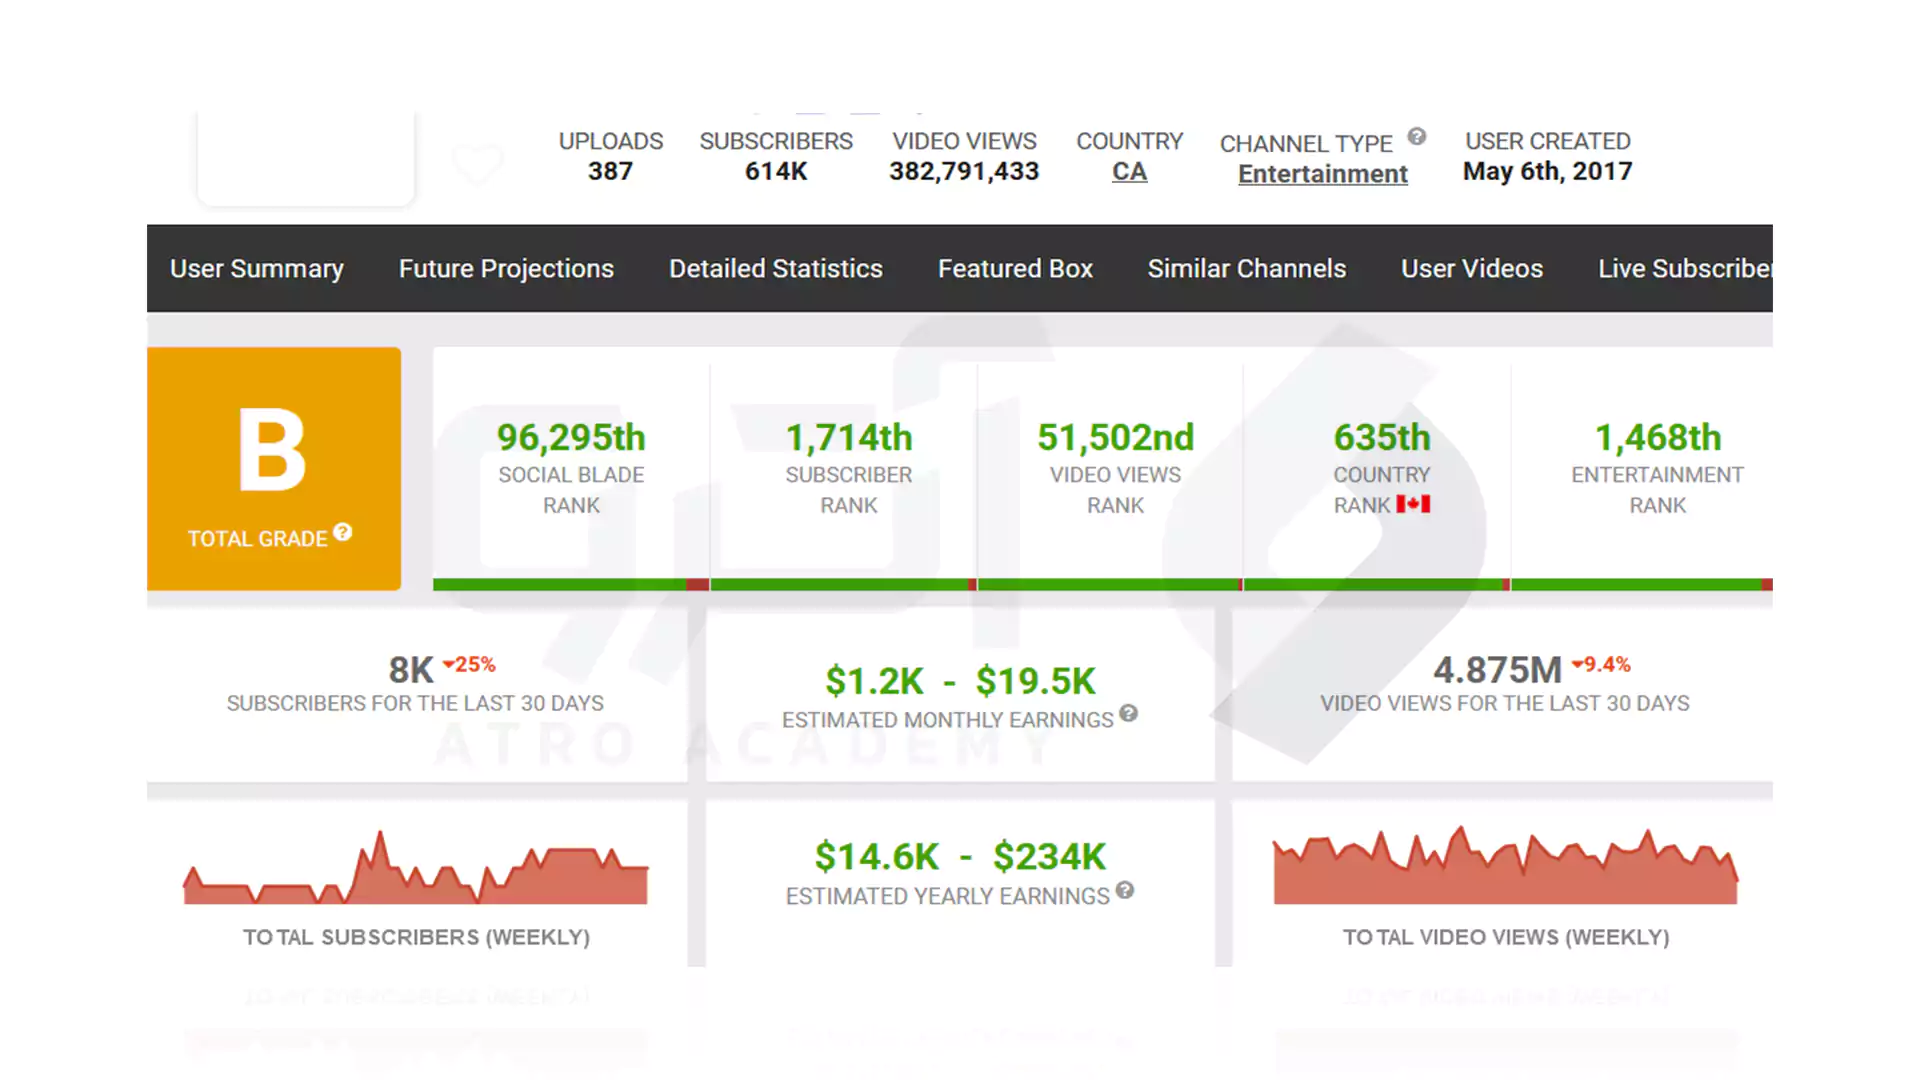Click the progress bar under Entertainment Rank
The image size is (1920, 1080).
point(1642,584)
